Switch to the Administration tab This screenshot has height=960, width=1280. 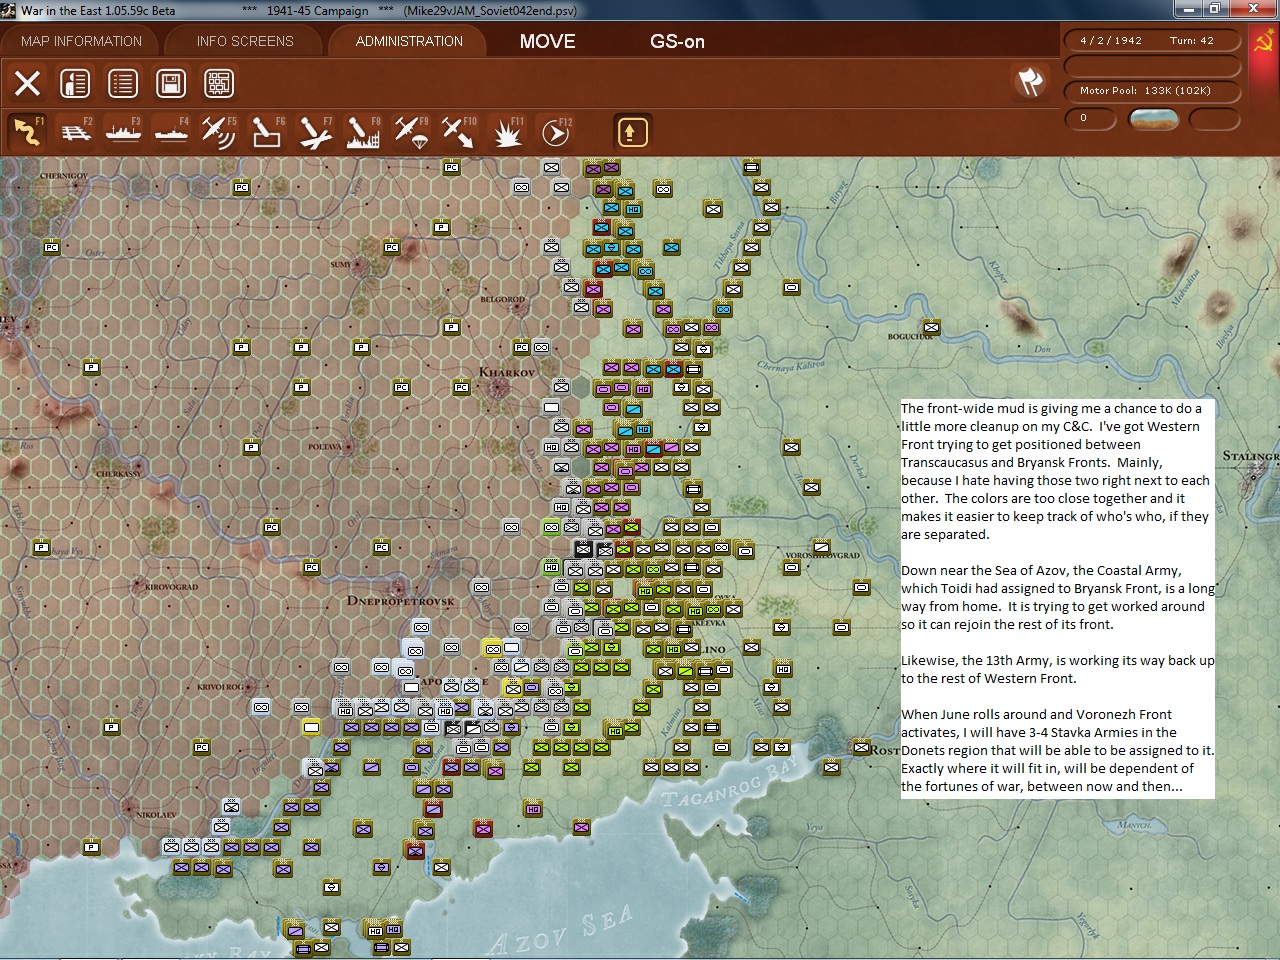[x=409, y=41]
